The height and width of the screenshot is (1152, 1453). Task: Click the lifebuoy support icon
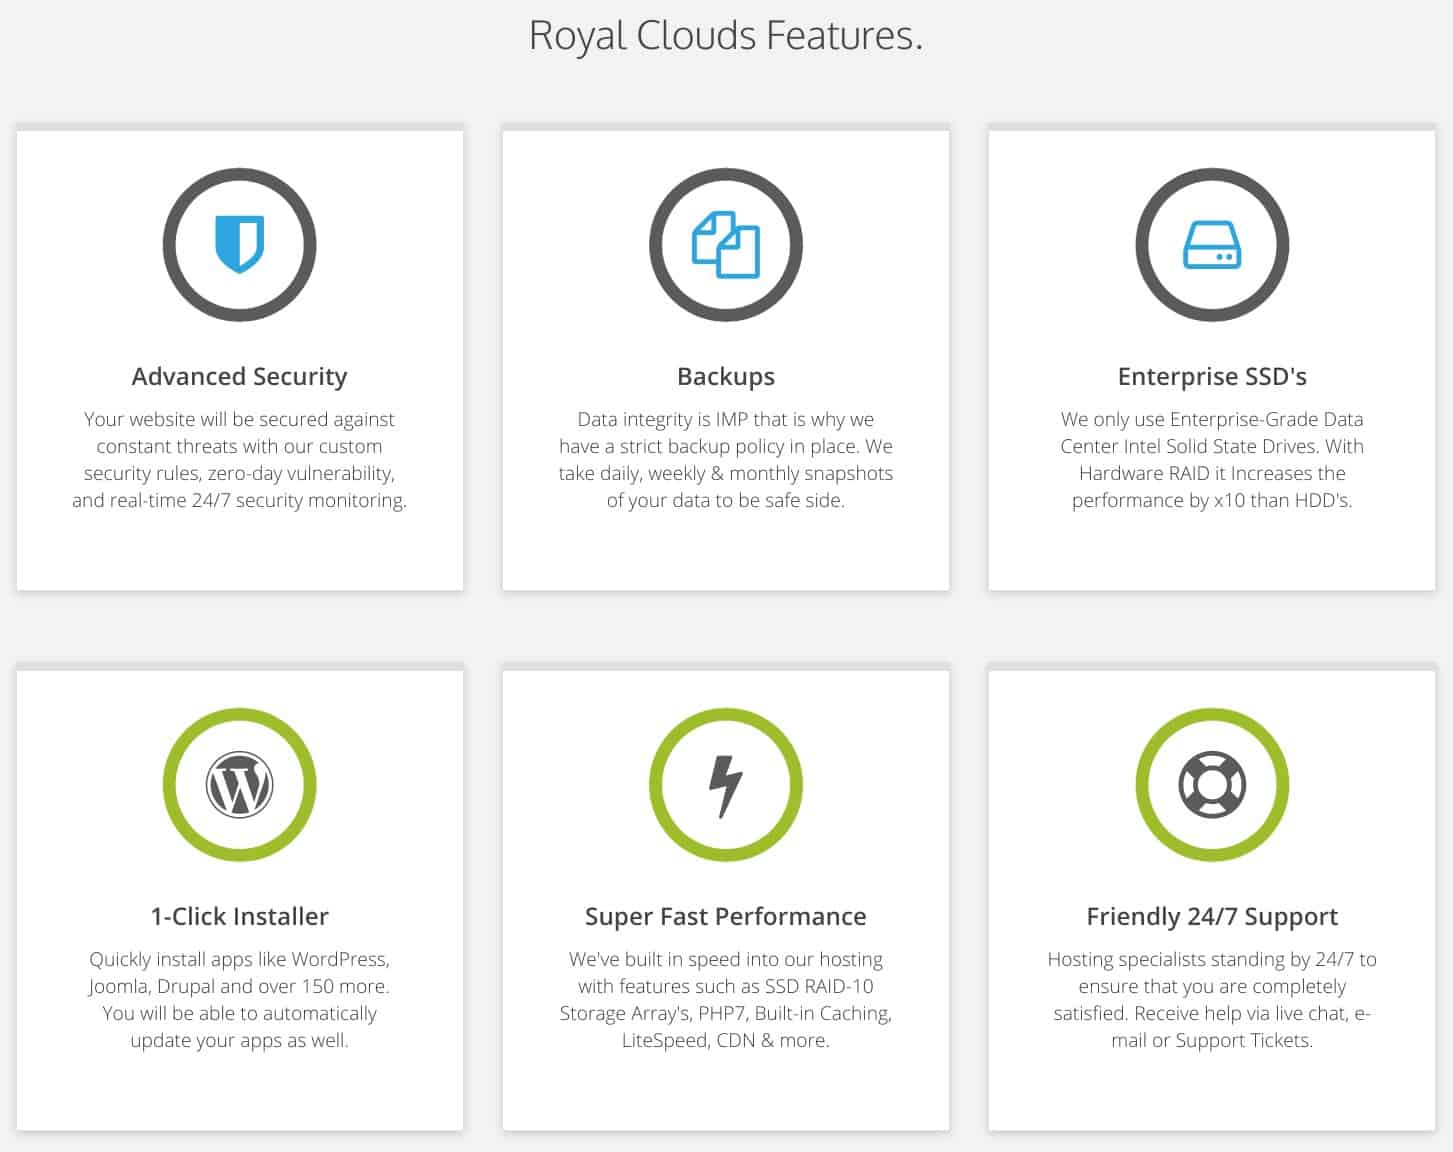click(1212, 785)
